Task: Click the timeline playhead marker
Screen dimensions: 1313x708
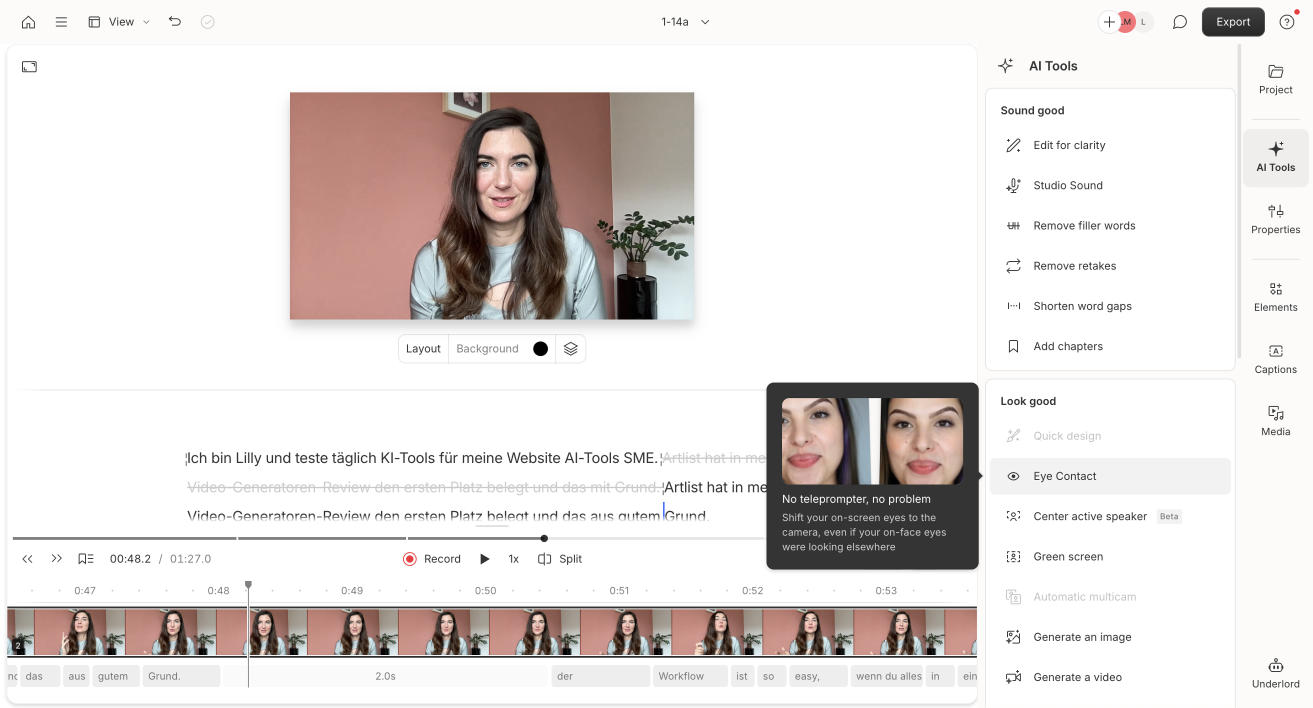Action: click(248, 585)
